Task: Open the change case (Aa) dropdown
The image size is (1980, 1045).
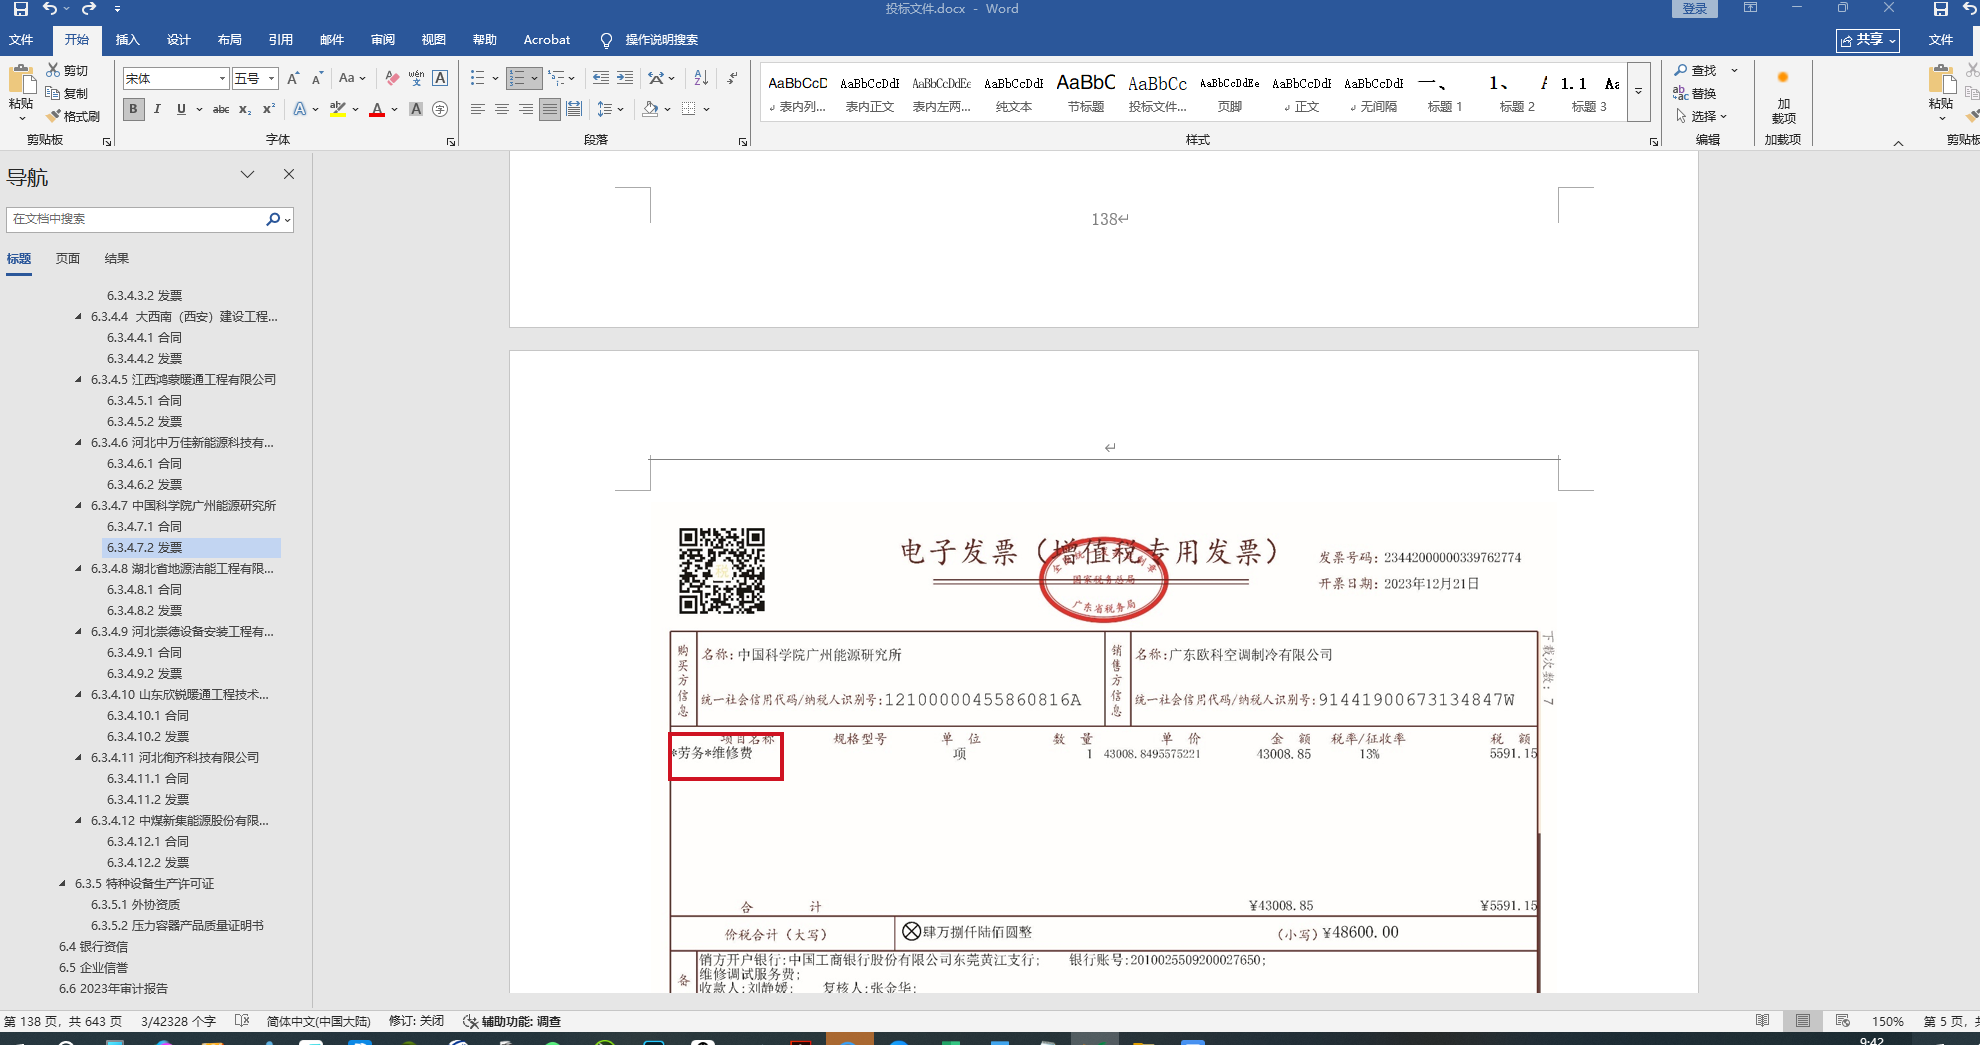Action: point(352,78)
